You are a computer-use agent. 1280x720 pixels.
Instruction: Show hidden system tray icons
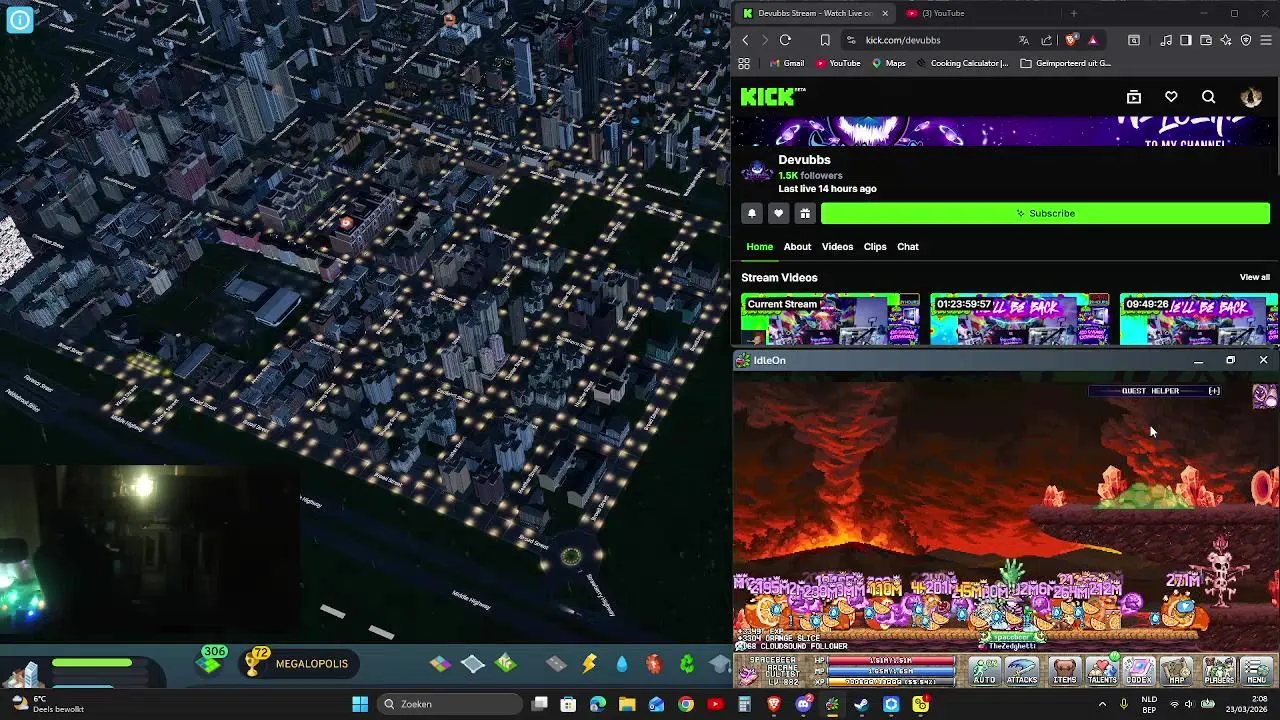point(1103,704)
